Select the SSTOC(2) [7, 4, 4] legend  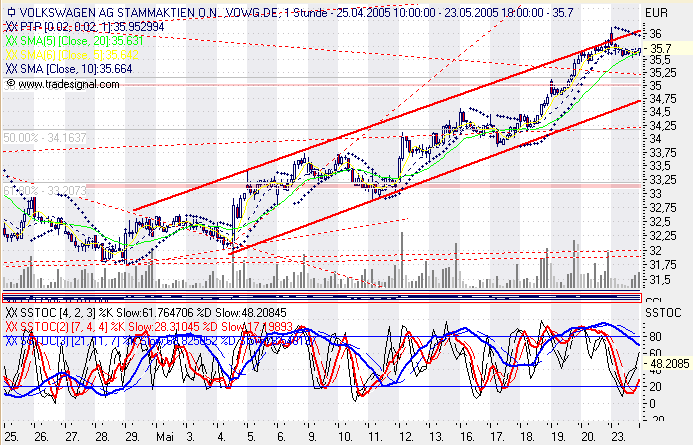tap(156, 327)
